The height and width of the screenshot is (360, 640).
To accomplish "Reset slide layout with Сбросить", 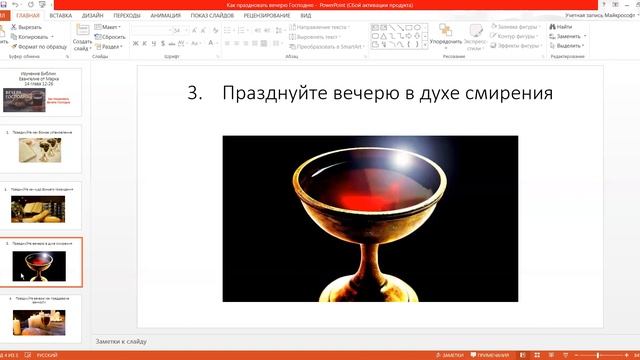I will [x=110, y=37].
